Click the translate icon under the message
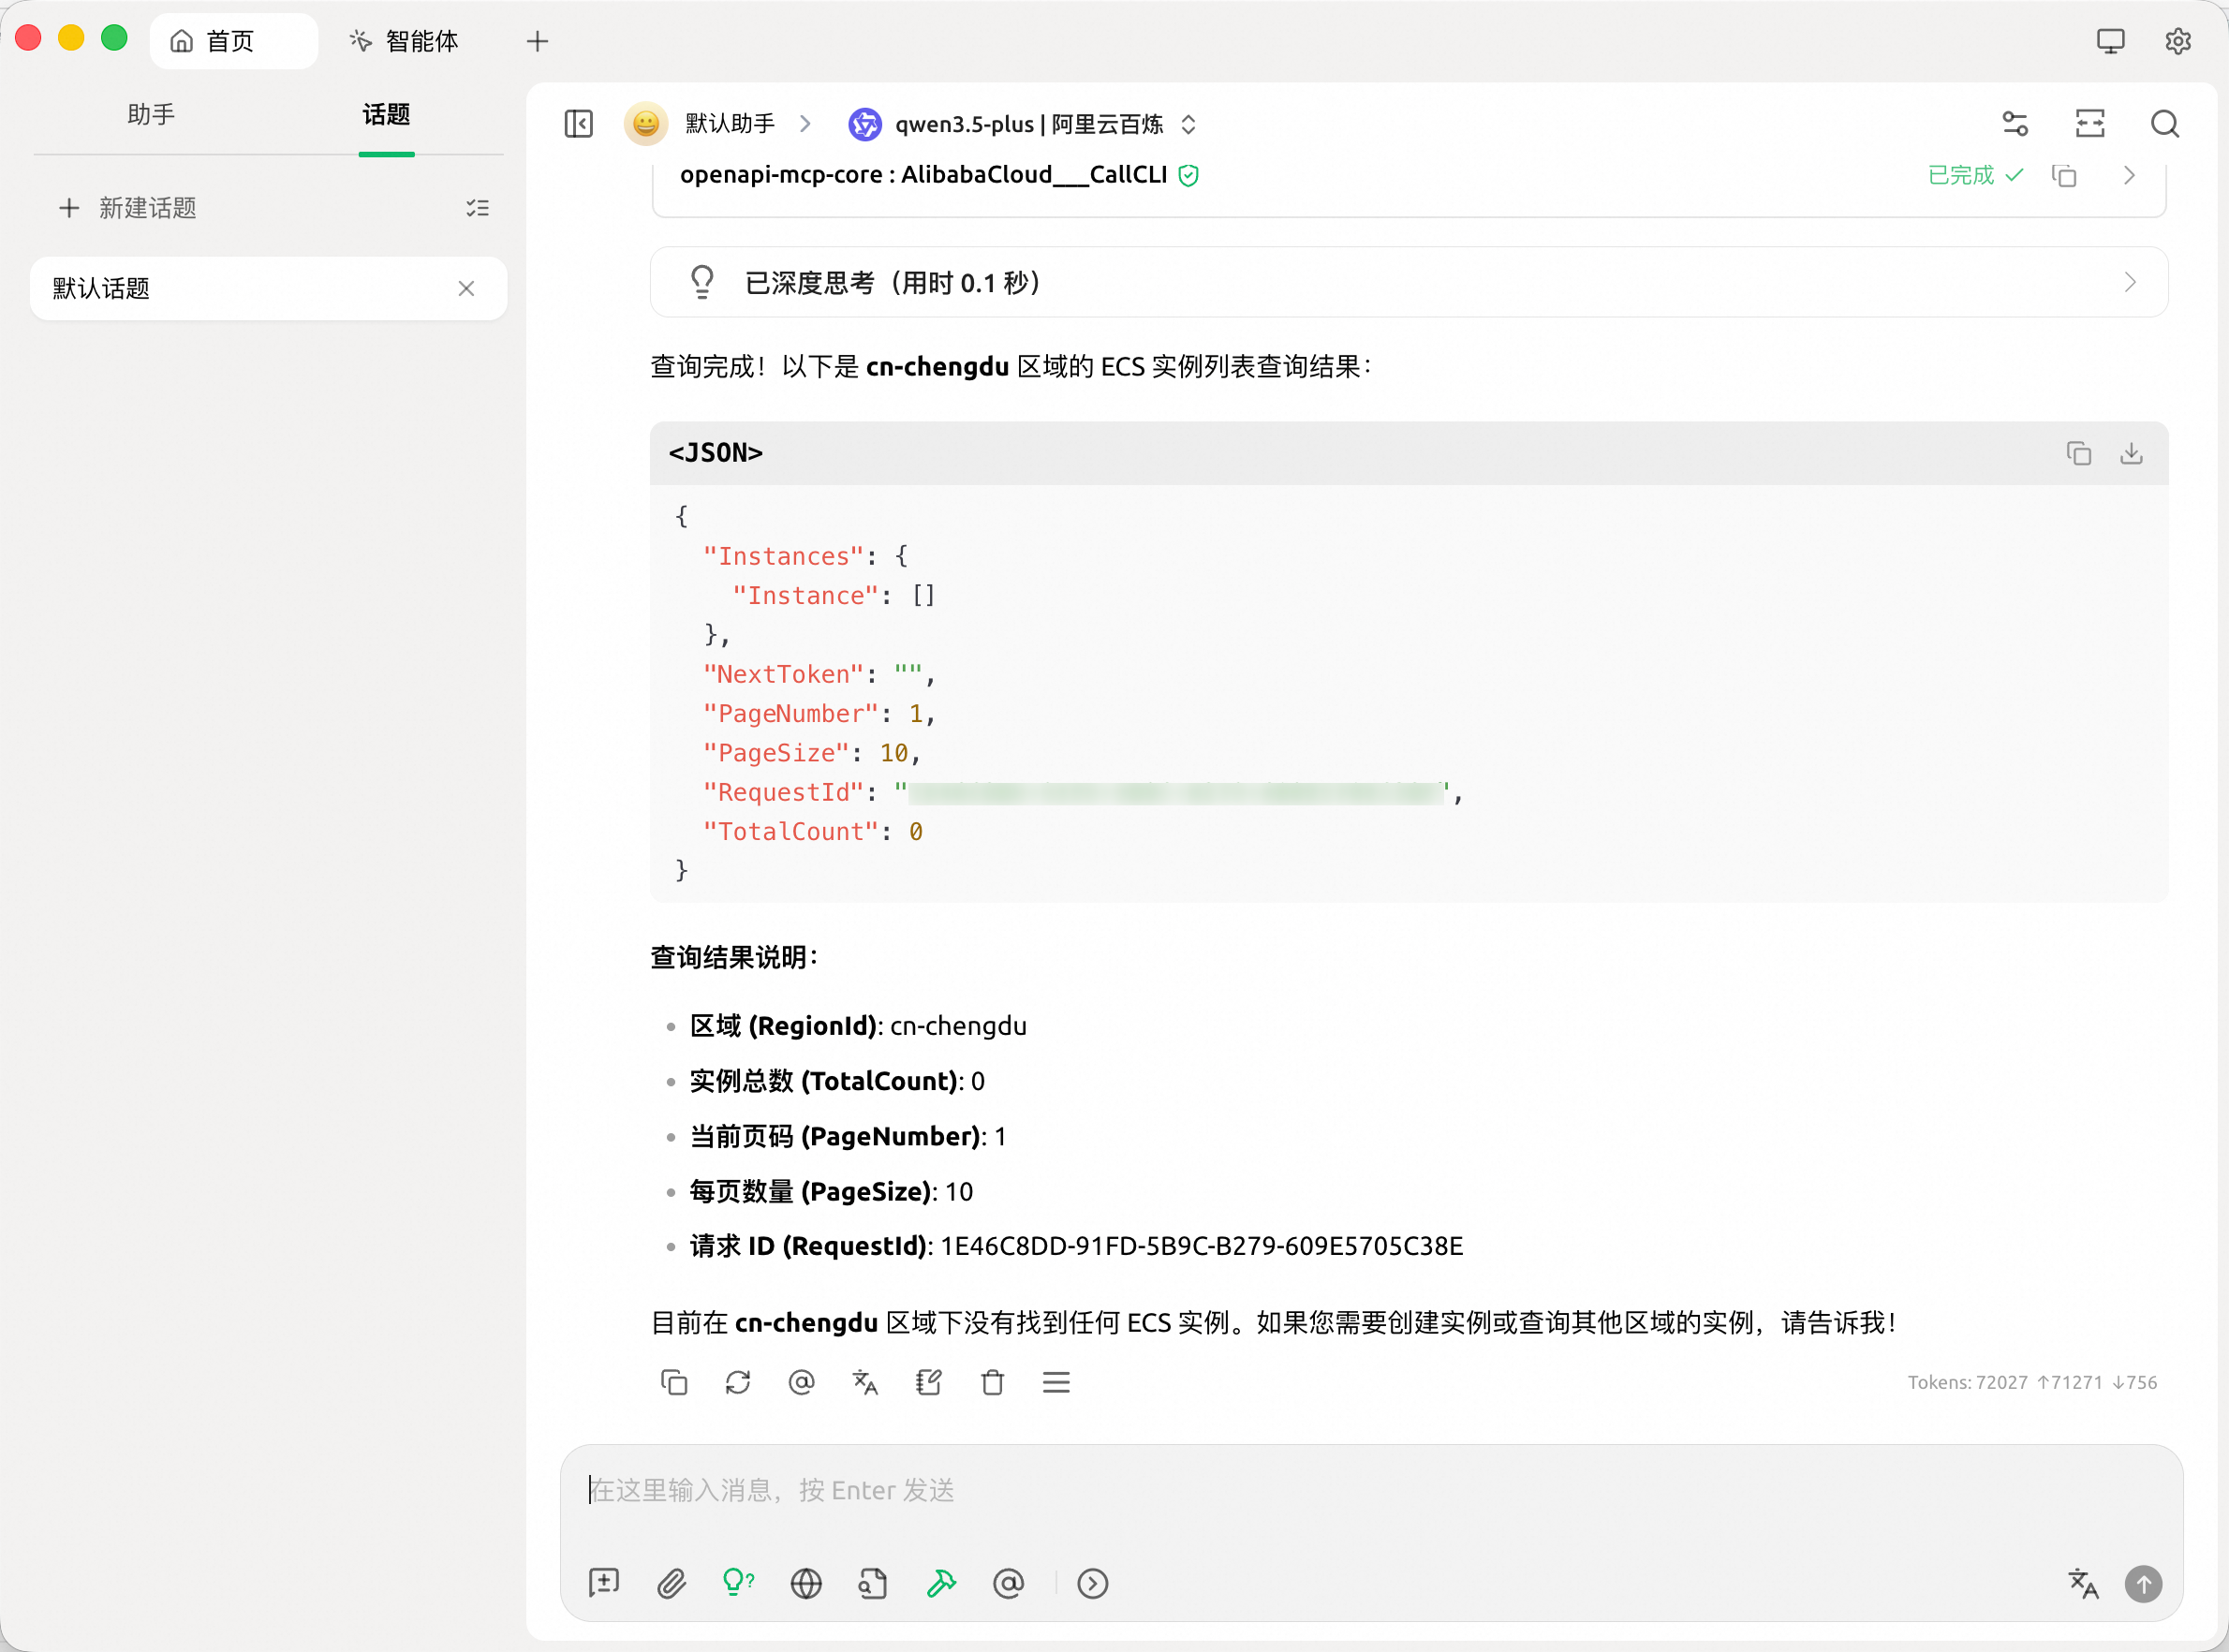This screenshot has width=2229, height=1652. [865, 1382]
